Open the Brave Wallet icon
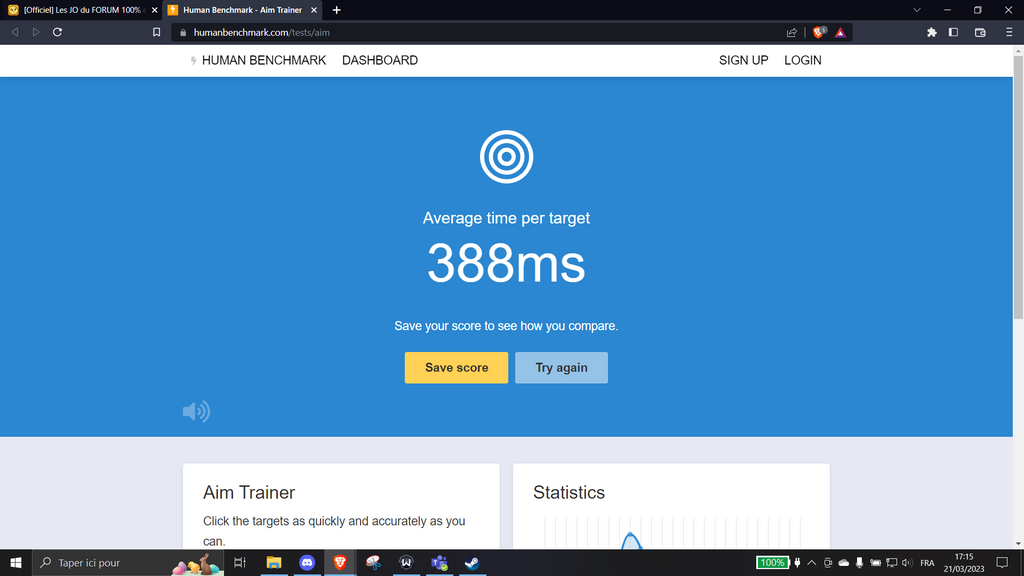 point(980,32)
